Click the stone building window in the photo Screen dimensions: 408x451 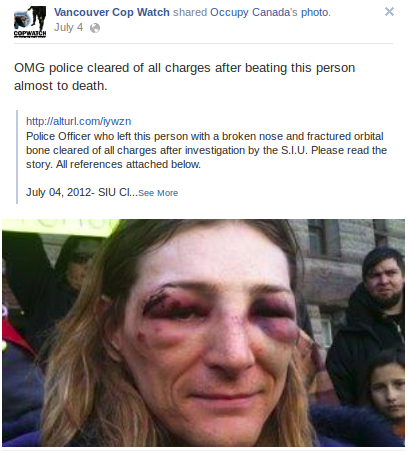click(x=316, y=238)
